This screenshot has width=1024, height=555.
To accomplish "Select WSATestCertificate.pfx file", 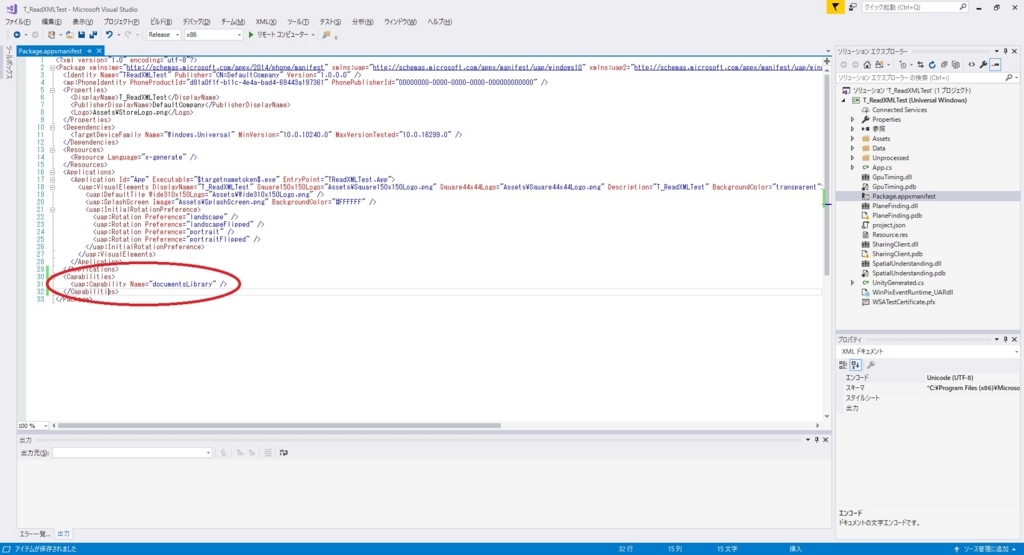I will (903, 302).
